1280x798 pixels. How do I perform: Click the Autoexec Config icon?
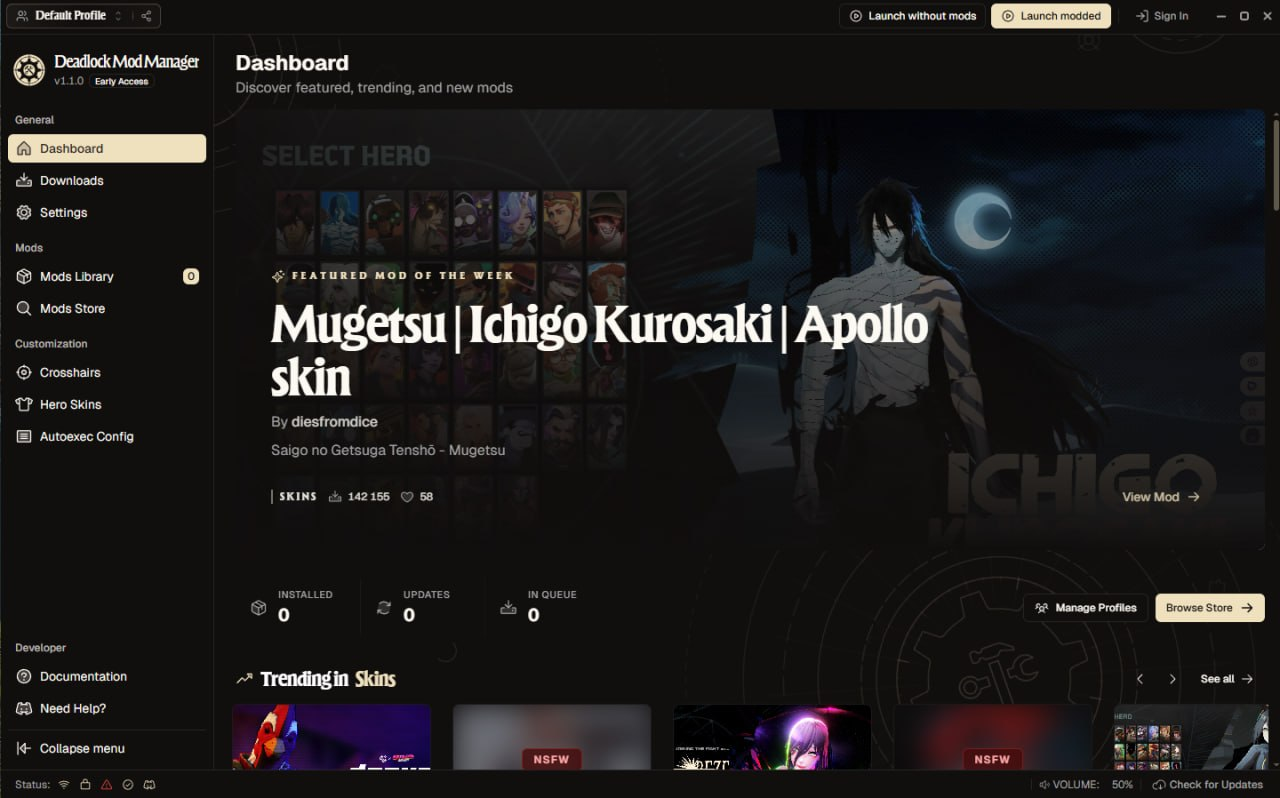pyautogui.click(x=24, y=436)
